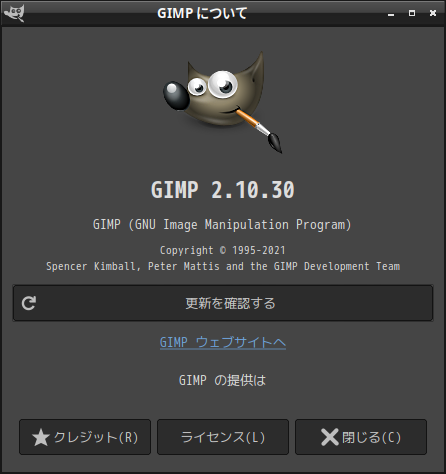The width and height of the screenshot is (446, 474).
Task: Check for updates with 更新を確認する
Action: coord(223,303)
